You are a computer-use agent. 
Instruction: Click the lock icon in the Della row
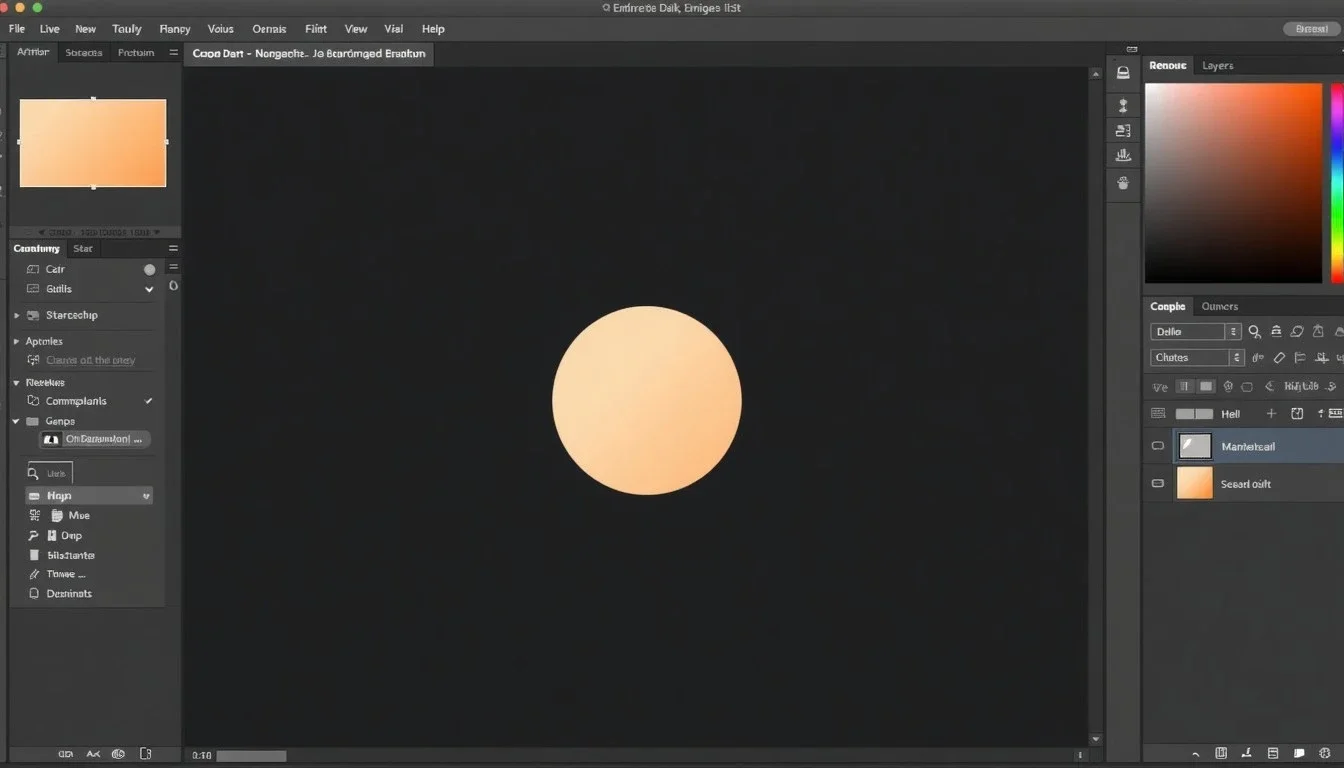click(1276, 331)
